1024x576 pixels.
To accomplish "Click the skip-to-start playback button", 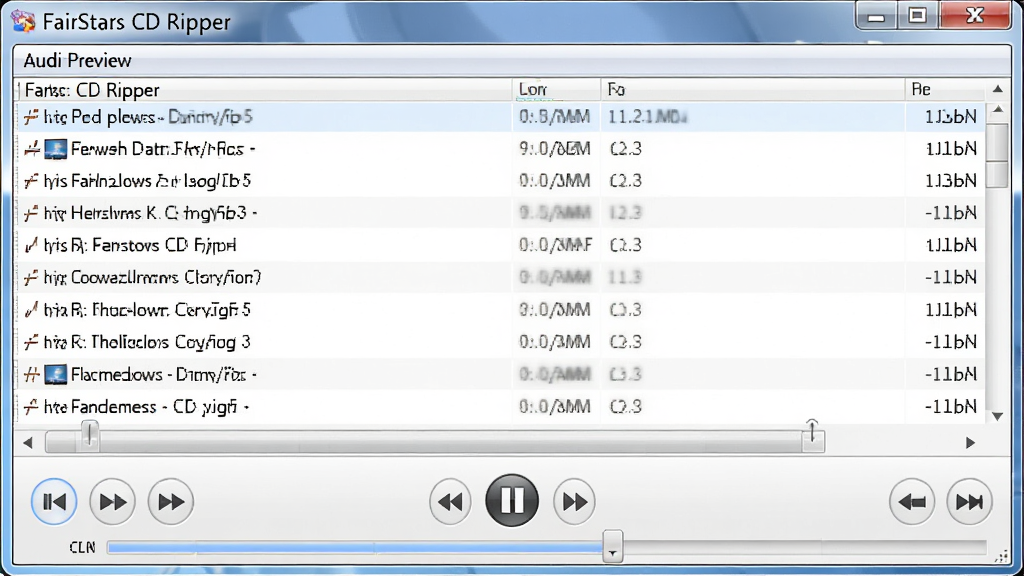I will tap(54, 502).
